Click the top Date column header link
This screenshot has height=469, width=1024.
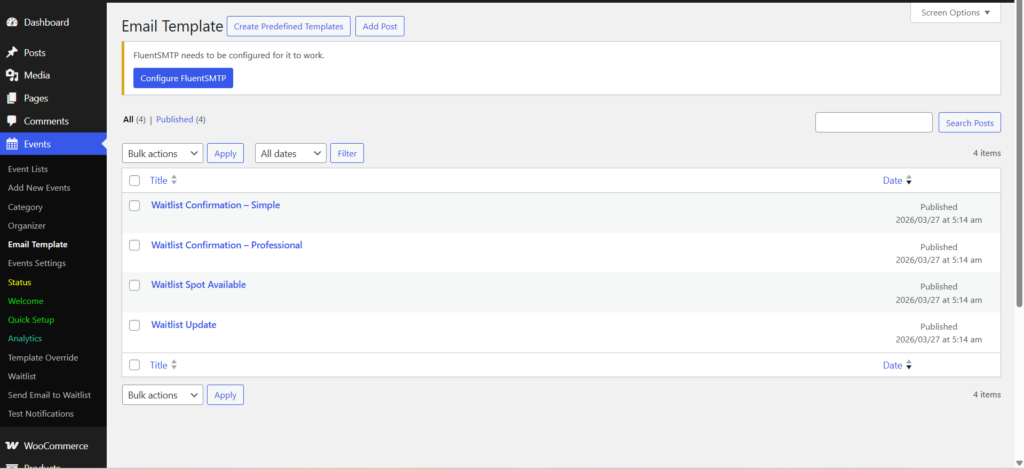point(892,180)
